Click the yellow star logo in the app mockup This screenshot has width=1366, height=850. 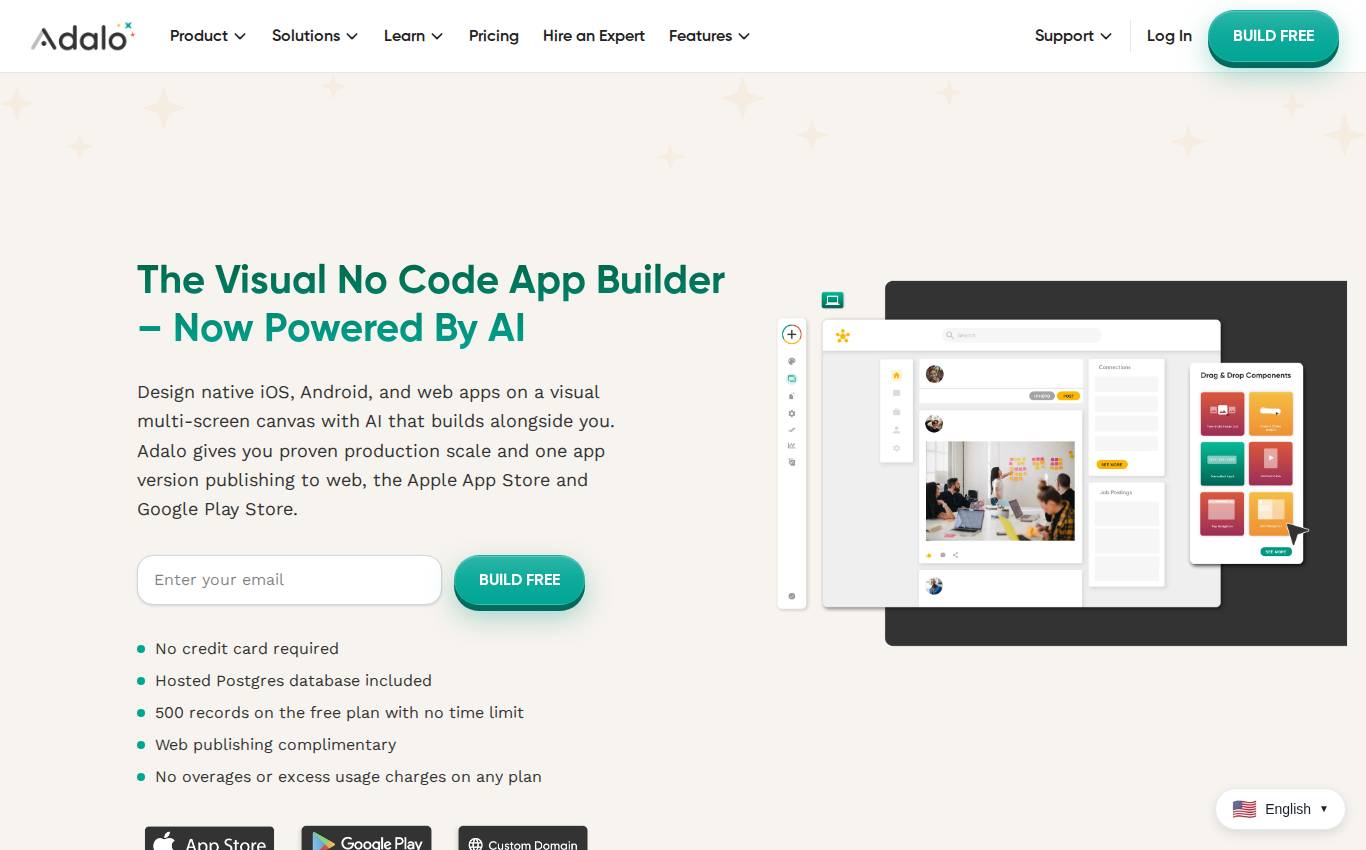coord(842,336)
